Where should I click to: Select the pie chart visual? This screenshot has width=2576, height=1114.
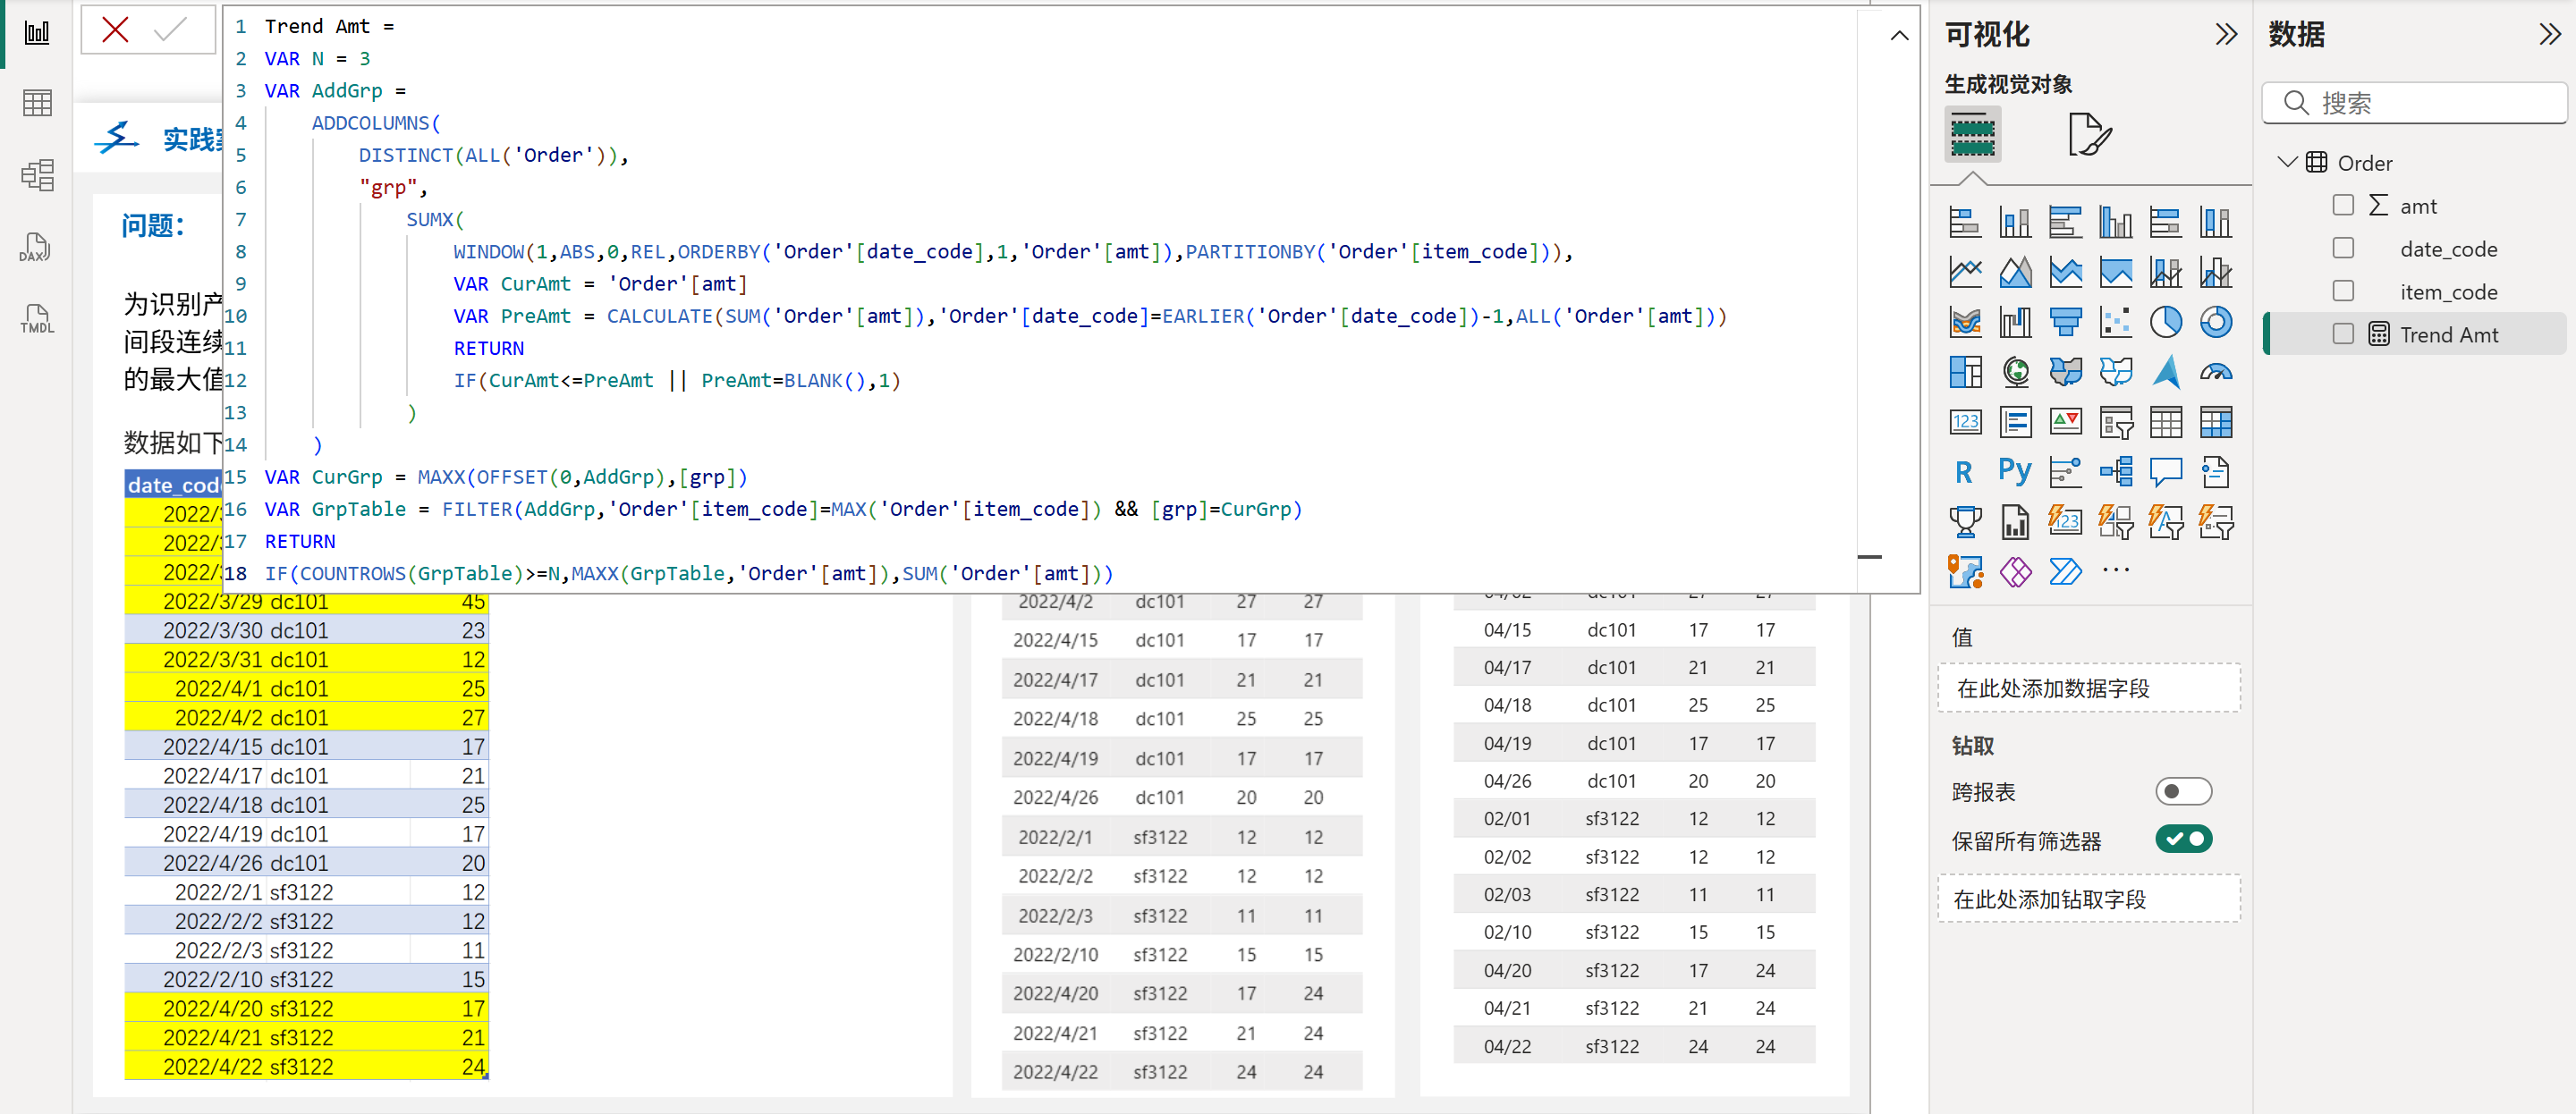click(x=2165, y=322)
